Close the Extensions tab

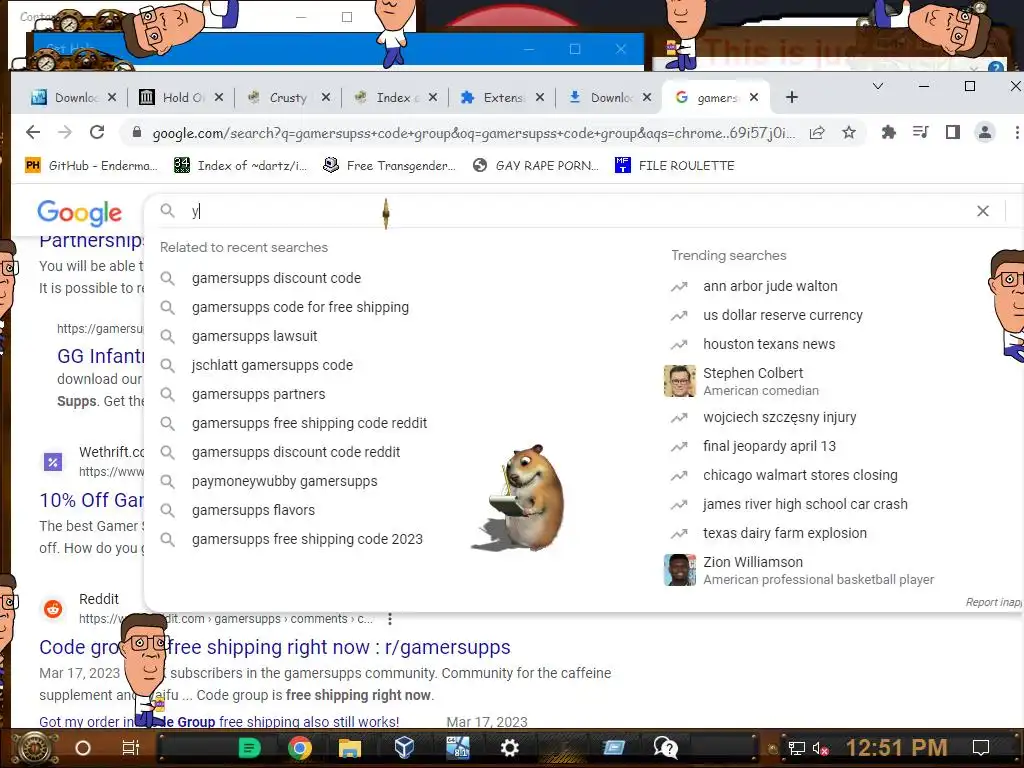click(x=539, y=97)
